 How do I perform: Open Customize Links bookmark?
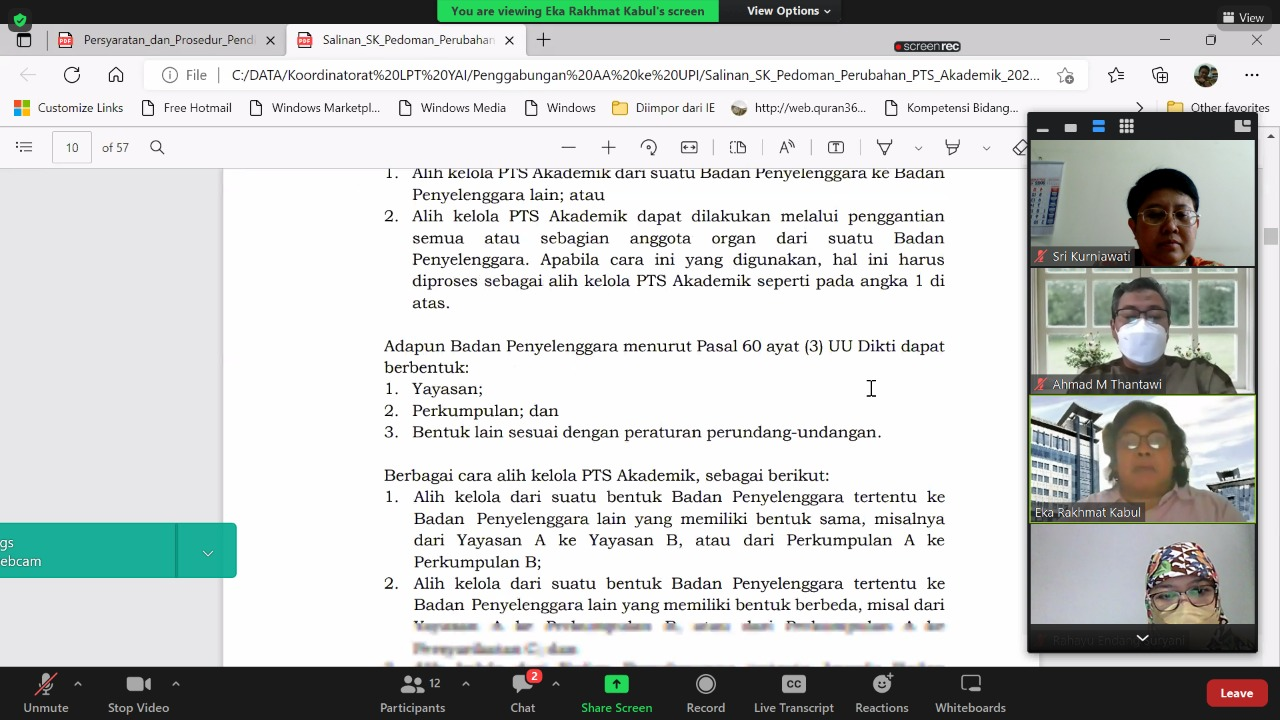[69, 108]
